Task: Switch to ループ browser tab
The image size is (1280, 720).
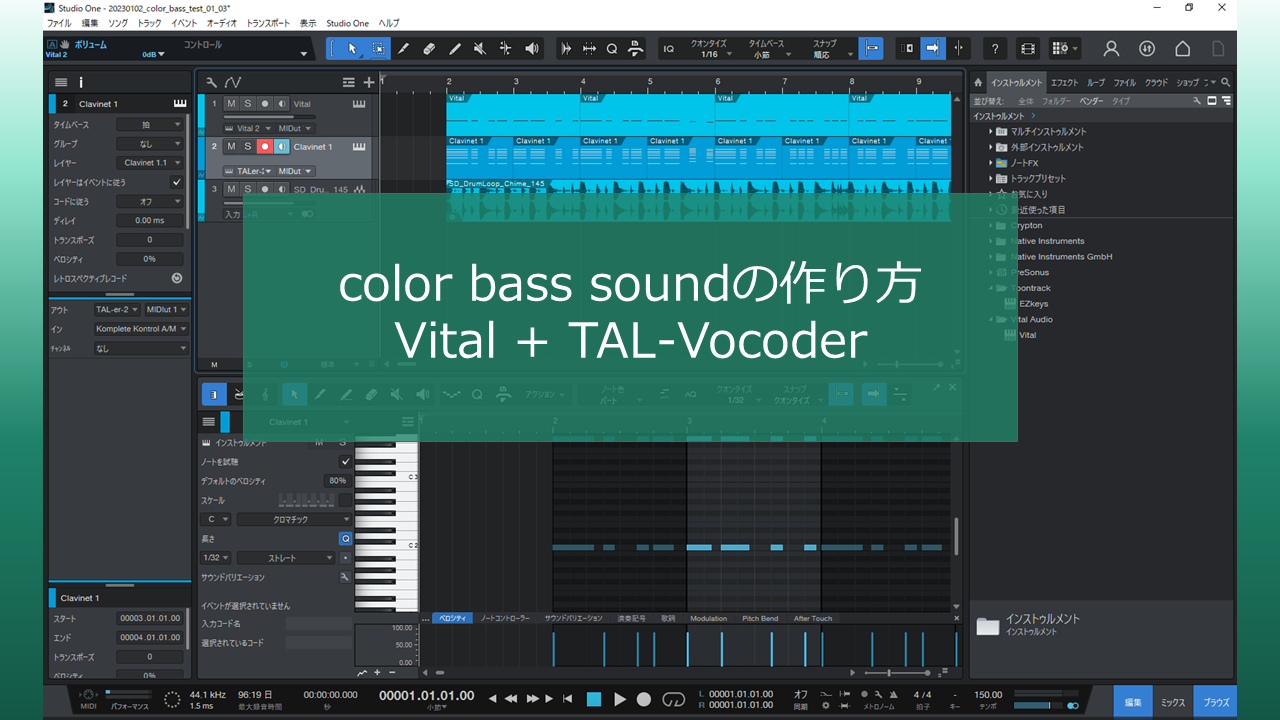Action: pos(1096,82)
